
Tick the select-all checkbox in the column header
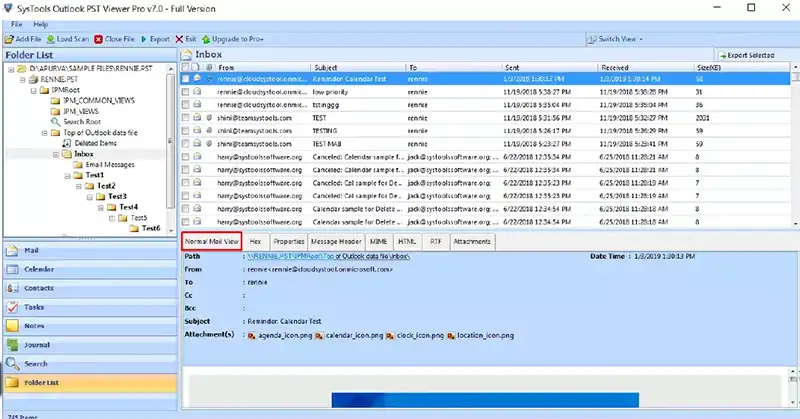point(185,67)
